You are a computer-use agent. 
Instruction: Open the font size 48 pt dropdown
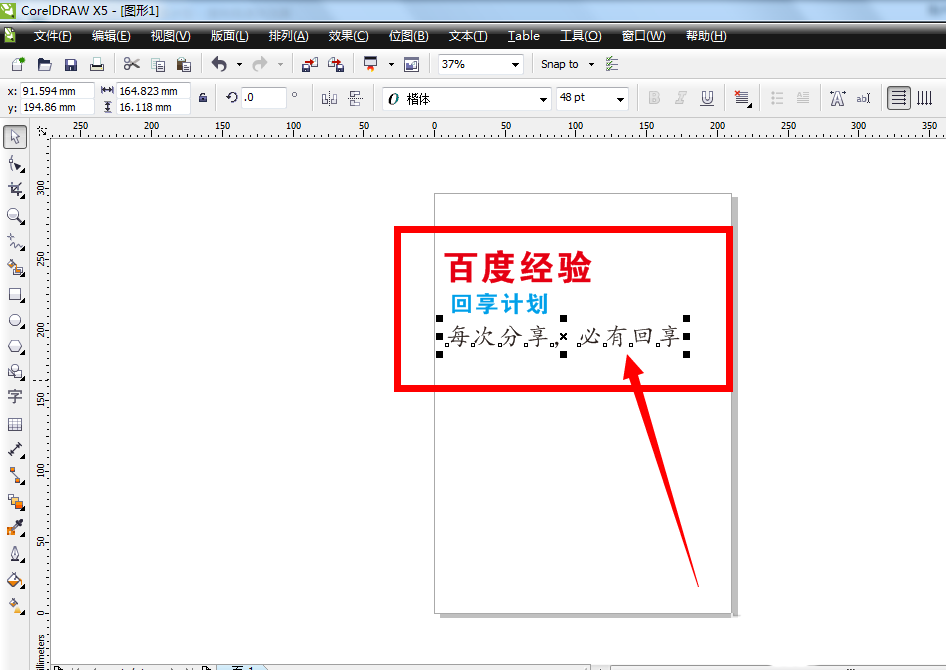620,99
